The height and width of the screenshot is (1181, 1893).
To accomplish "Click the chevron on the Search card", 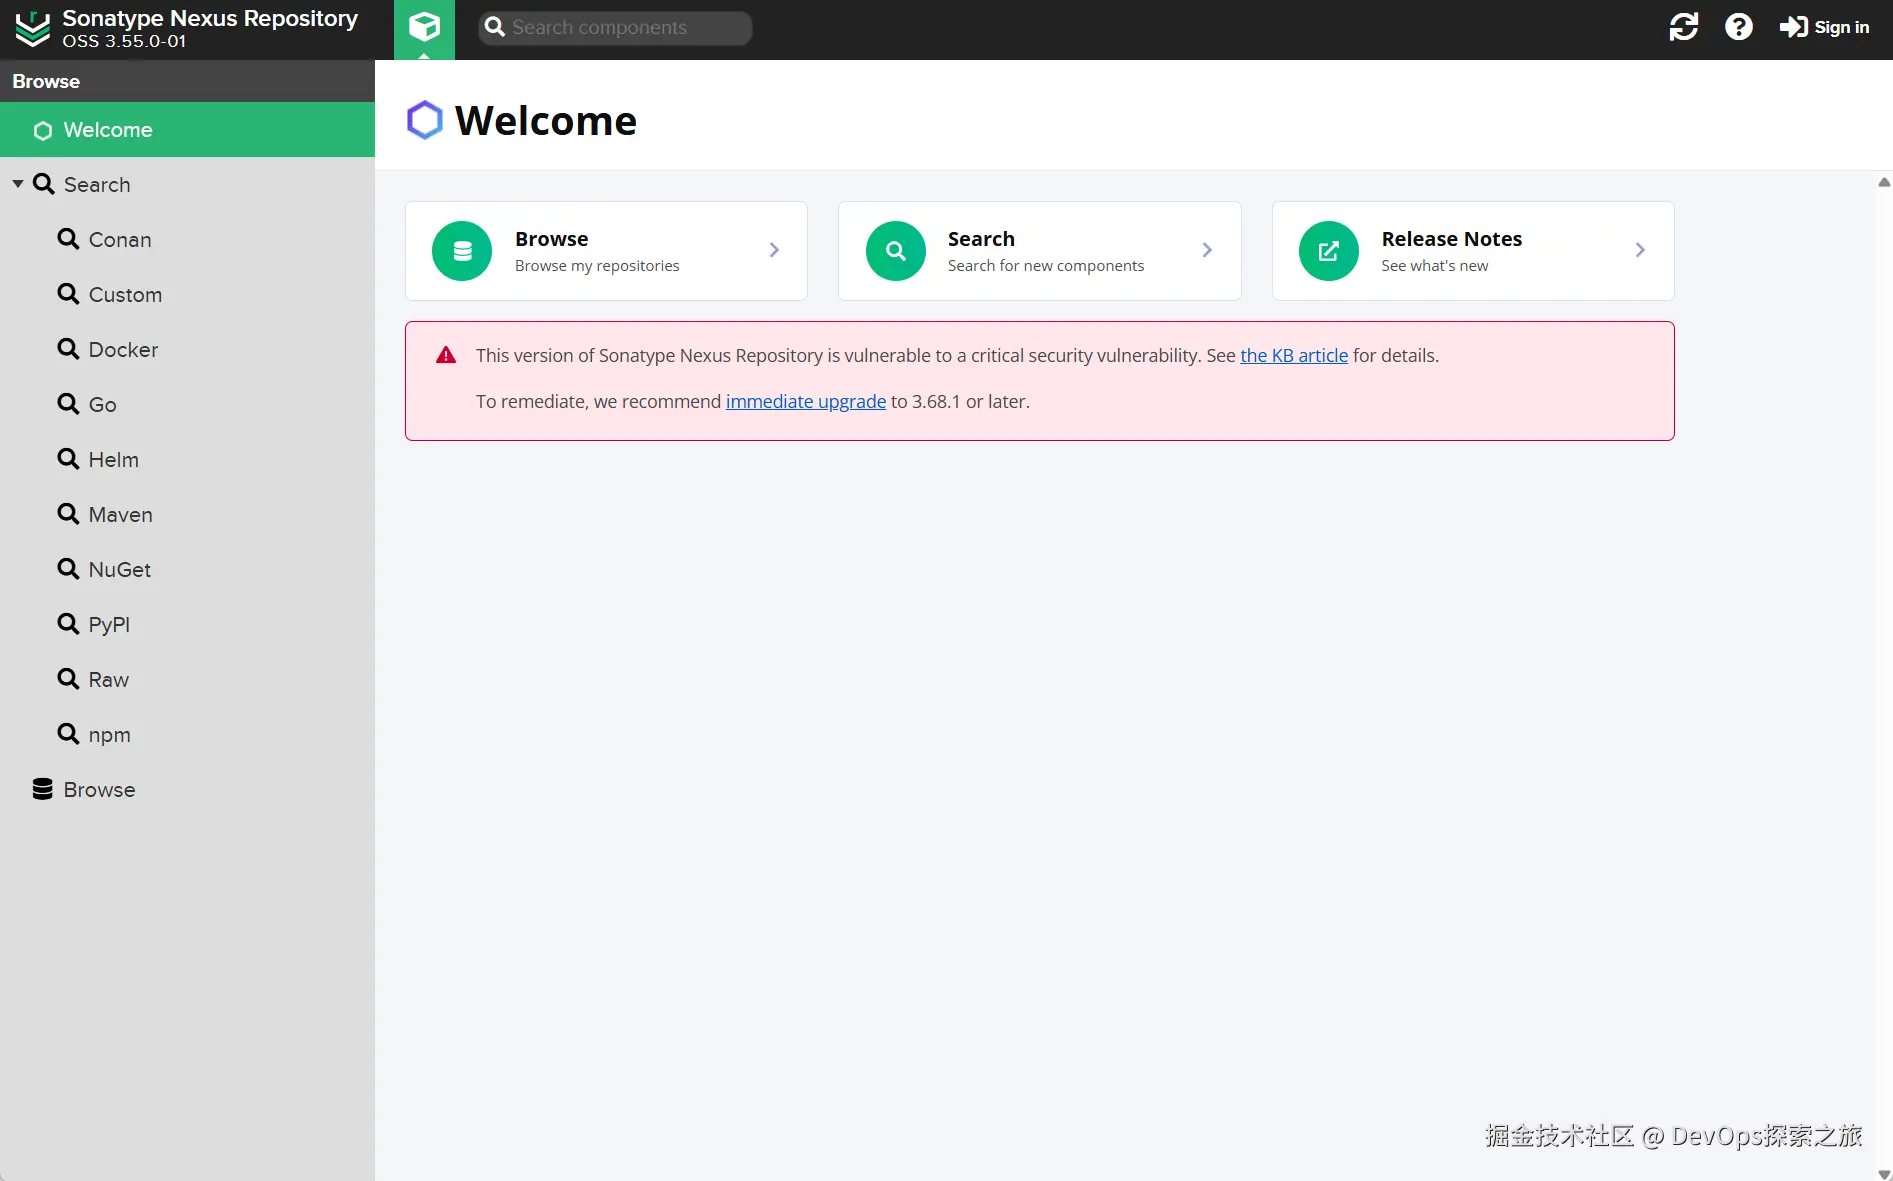I will click(x=1207, y=250).
